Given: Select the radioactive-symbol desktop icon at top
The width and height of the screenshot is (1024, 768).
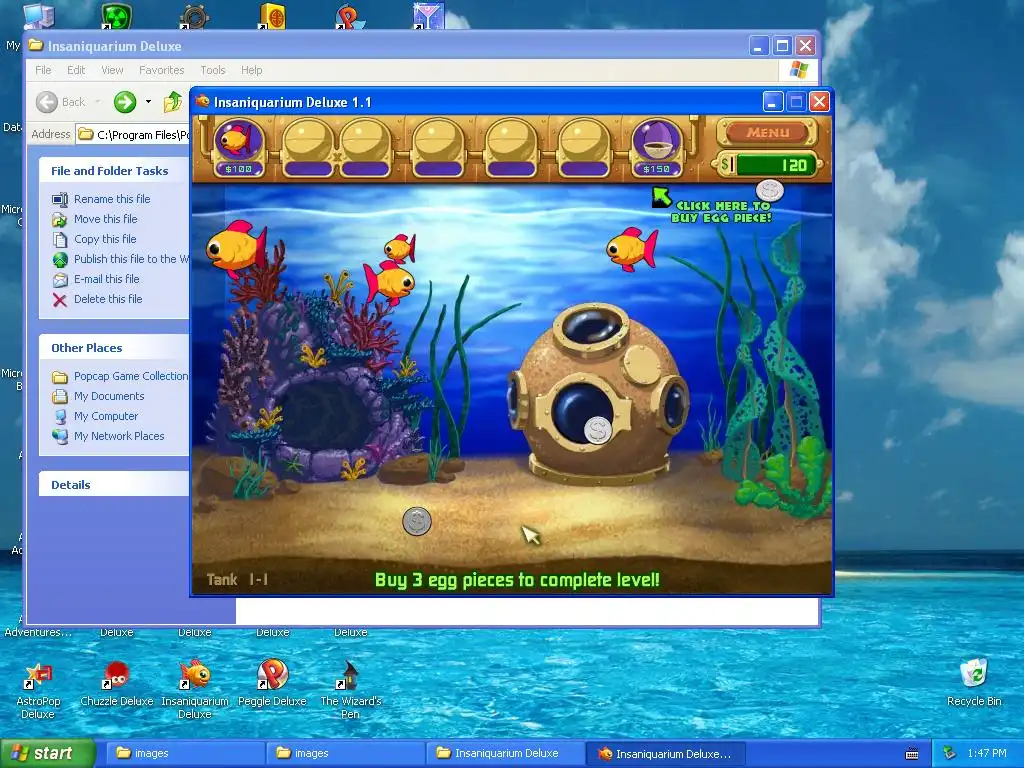Looking at the screenshot, I should click(116, 16).
